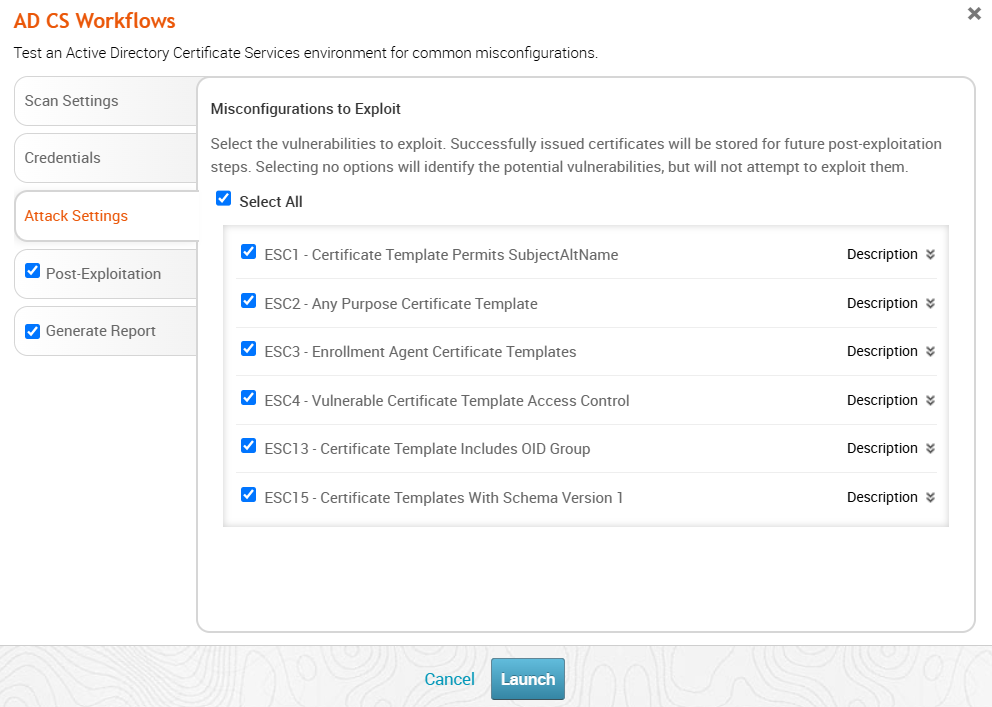Uncheck ESC1 SubjectAltName misconfiguration
This screenshot has height=707, width=992.
pyautogui.click(x=249, y=253)
